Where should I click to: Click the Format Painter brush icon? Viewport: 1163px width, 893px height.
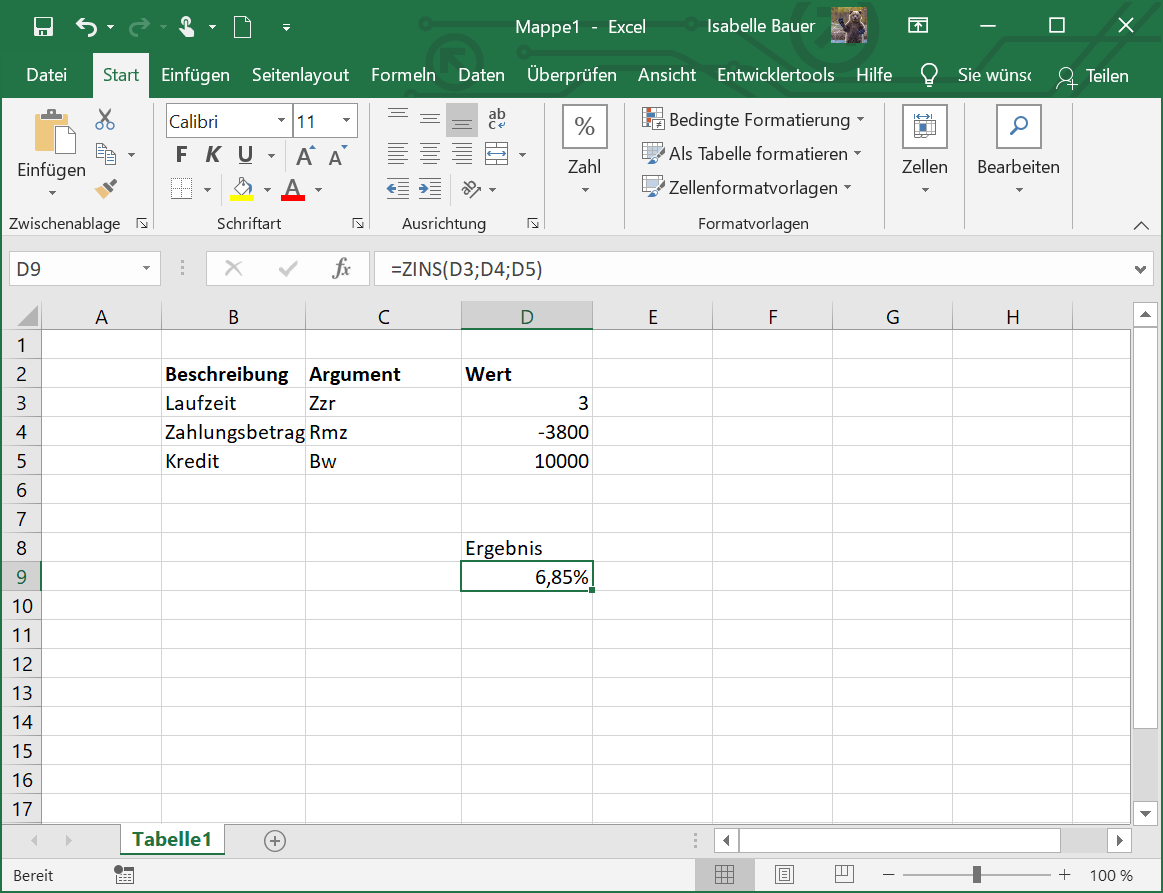coord(105,188)
